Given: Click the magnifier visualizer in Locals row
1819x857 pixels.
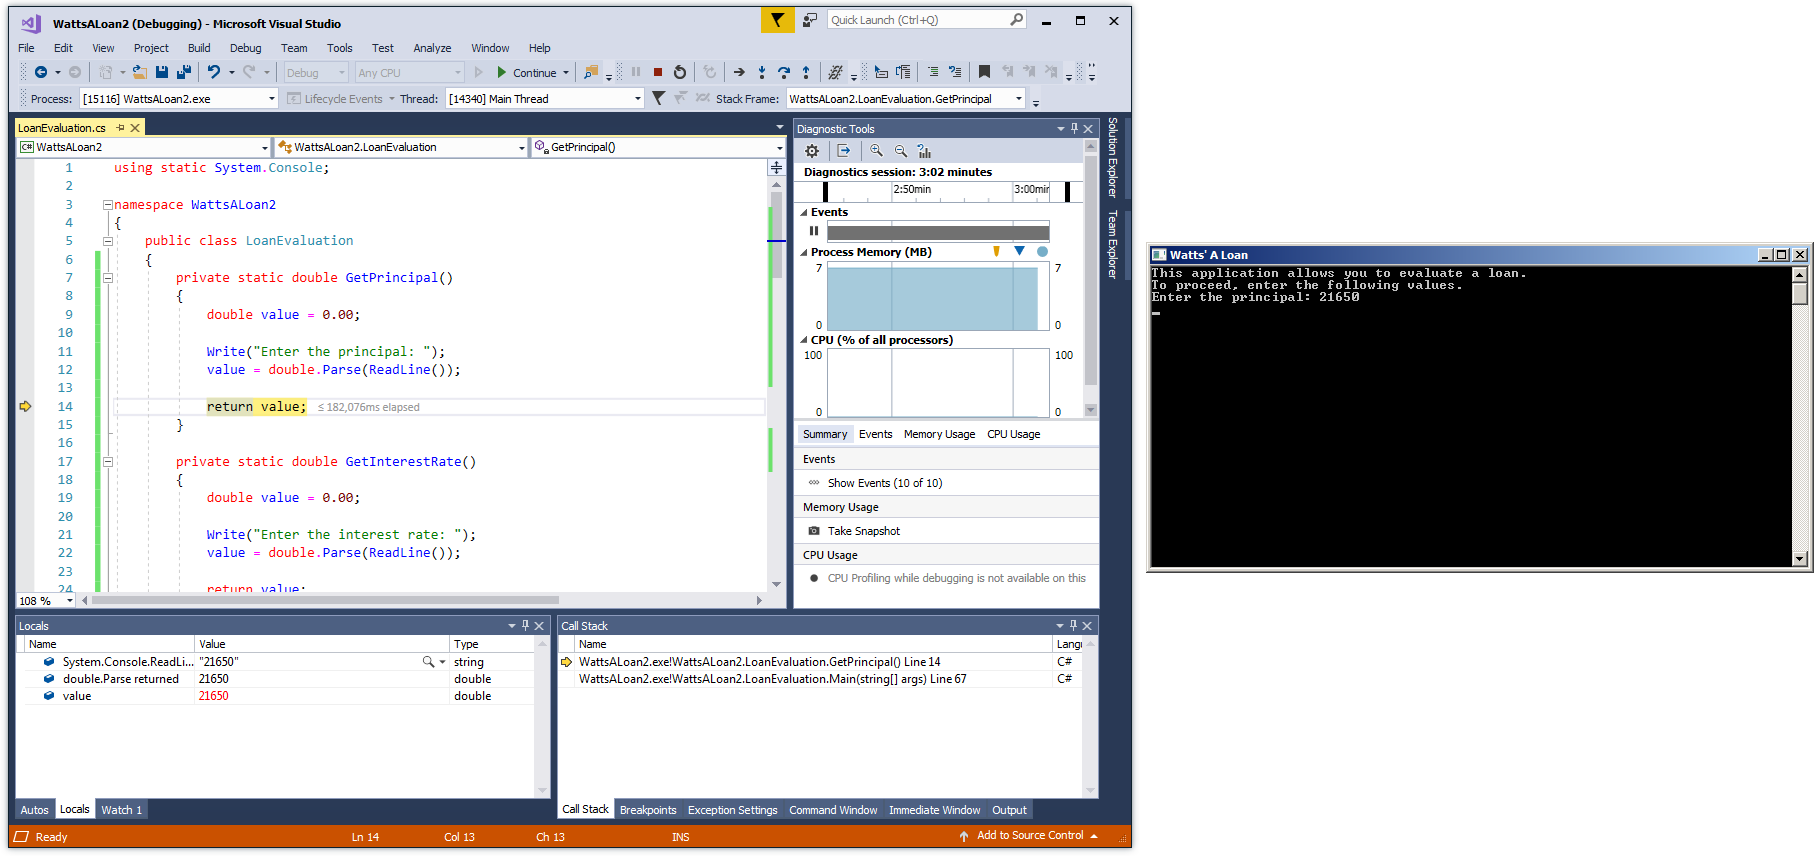Looking at the screenshot, I should (x=428, y=662).
